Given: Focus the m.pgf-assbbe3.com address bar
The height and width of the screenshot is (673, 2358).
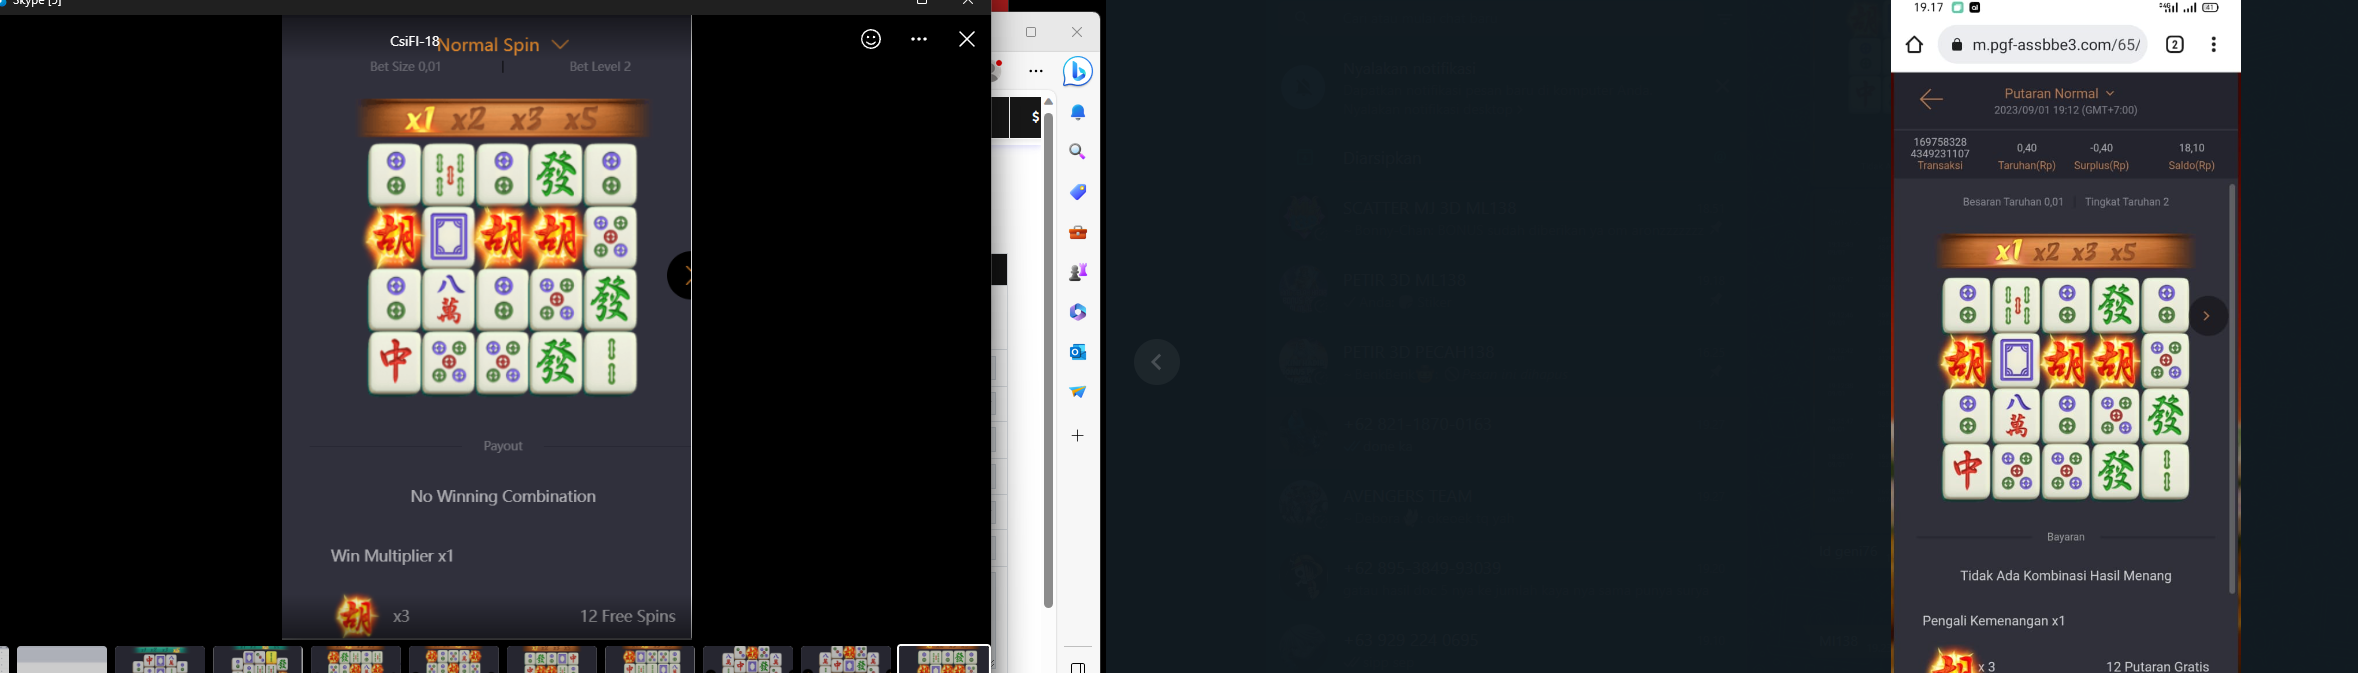Looking at the screenshot, I should click(2043, 45).
